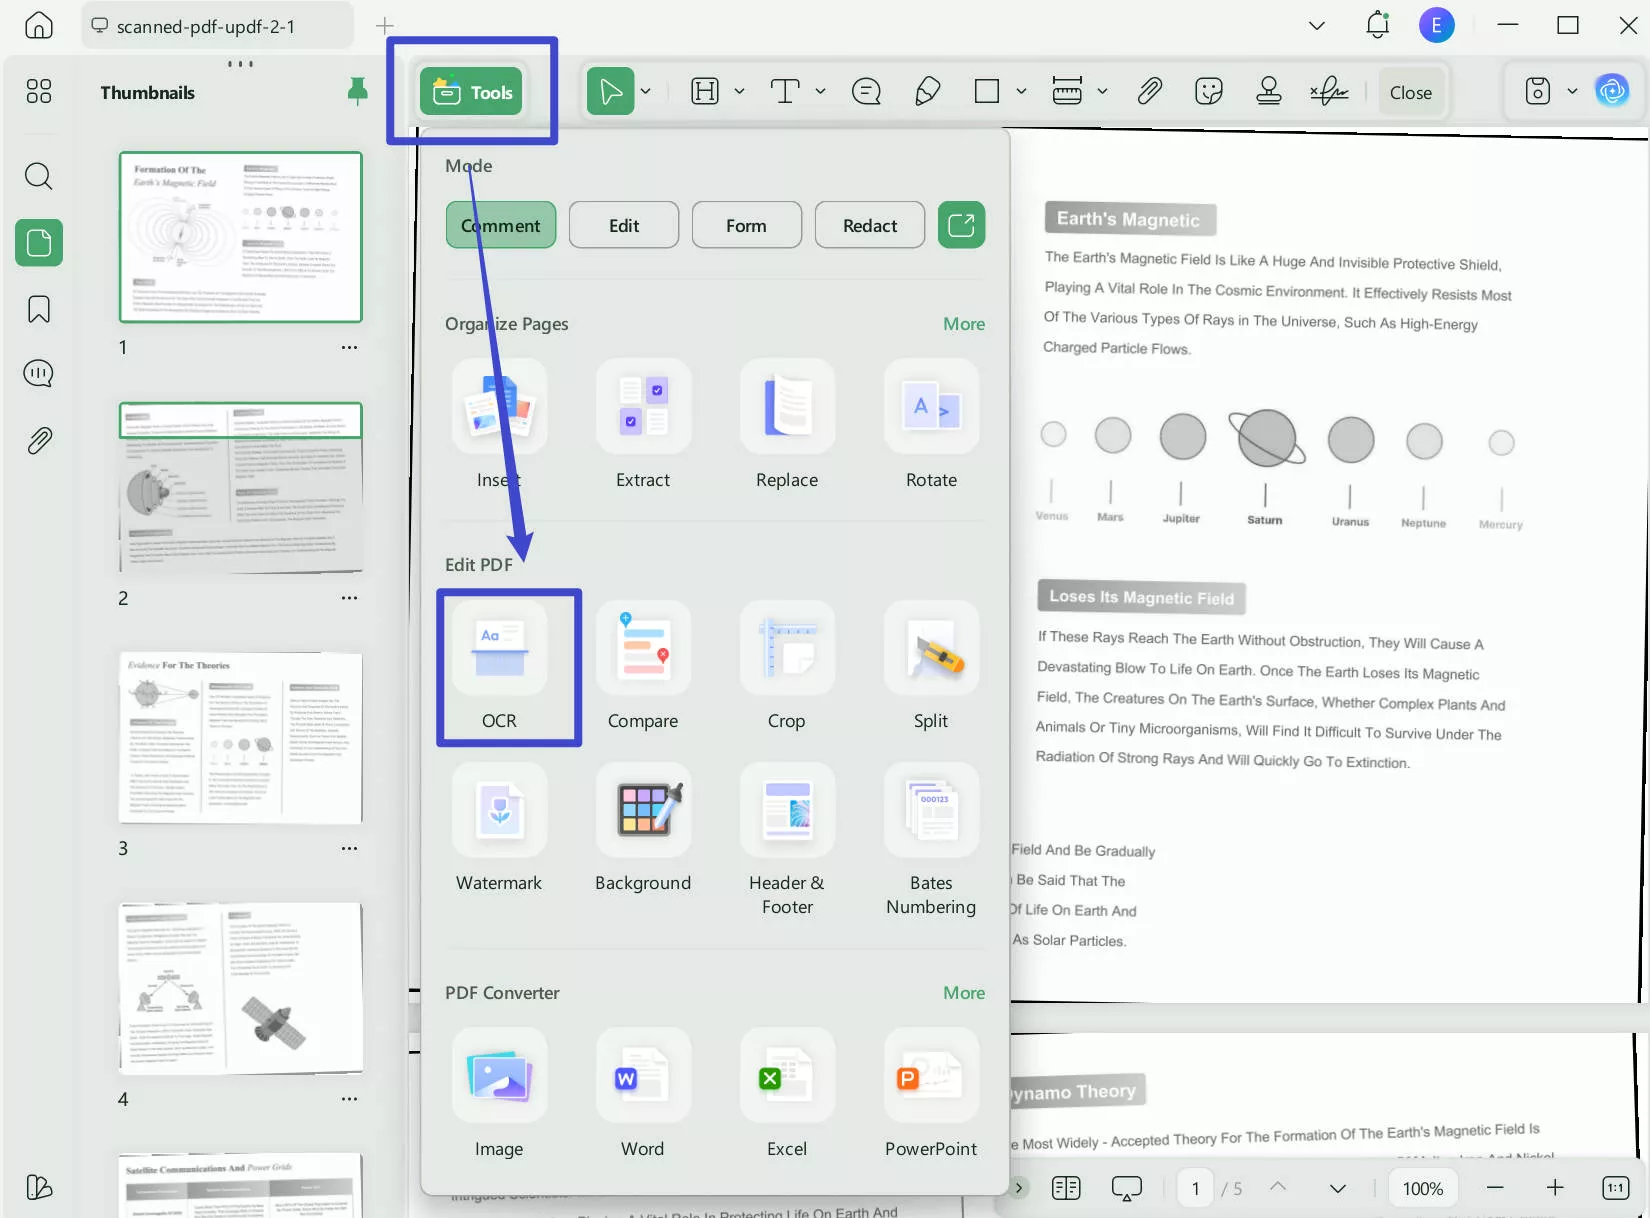
Task: Choose Insert pages tool
Action: pyautogui.click(x=499, y=424)
